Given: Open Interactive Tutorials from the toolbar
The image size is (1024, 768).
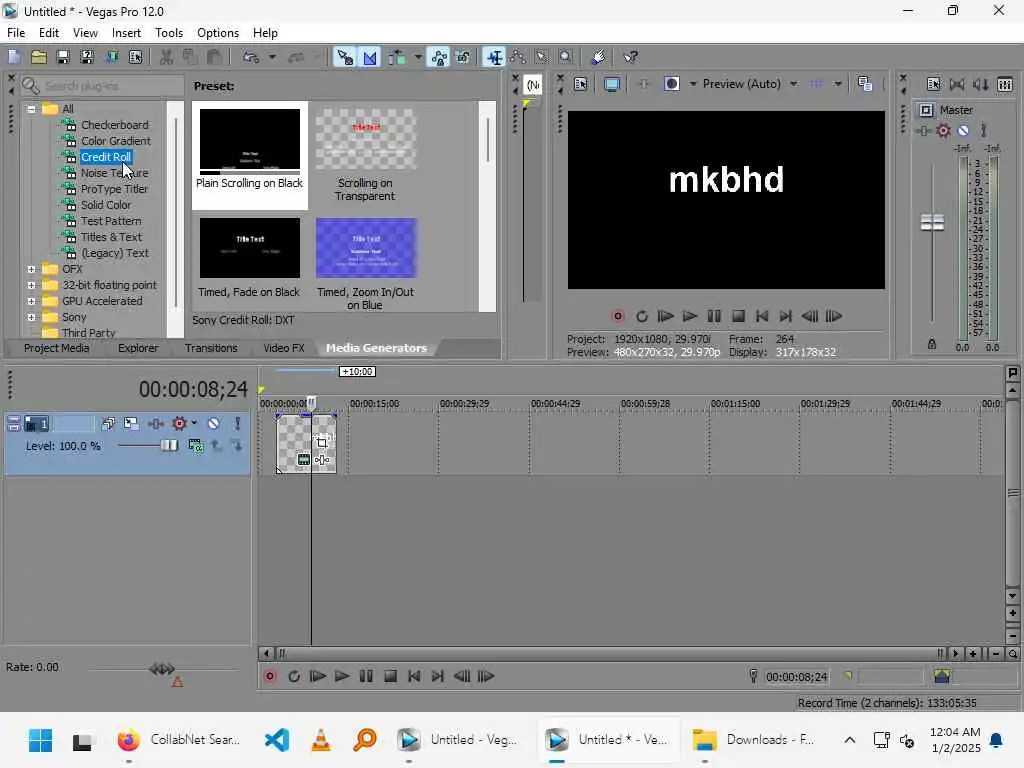Looking at the screenshot, I should tap(598, 57).
